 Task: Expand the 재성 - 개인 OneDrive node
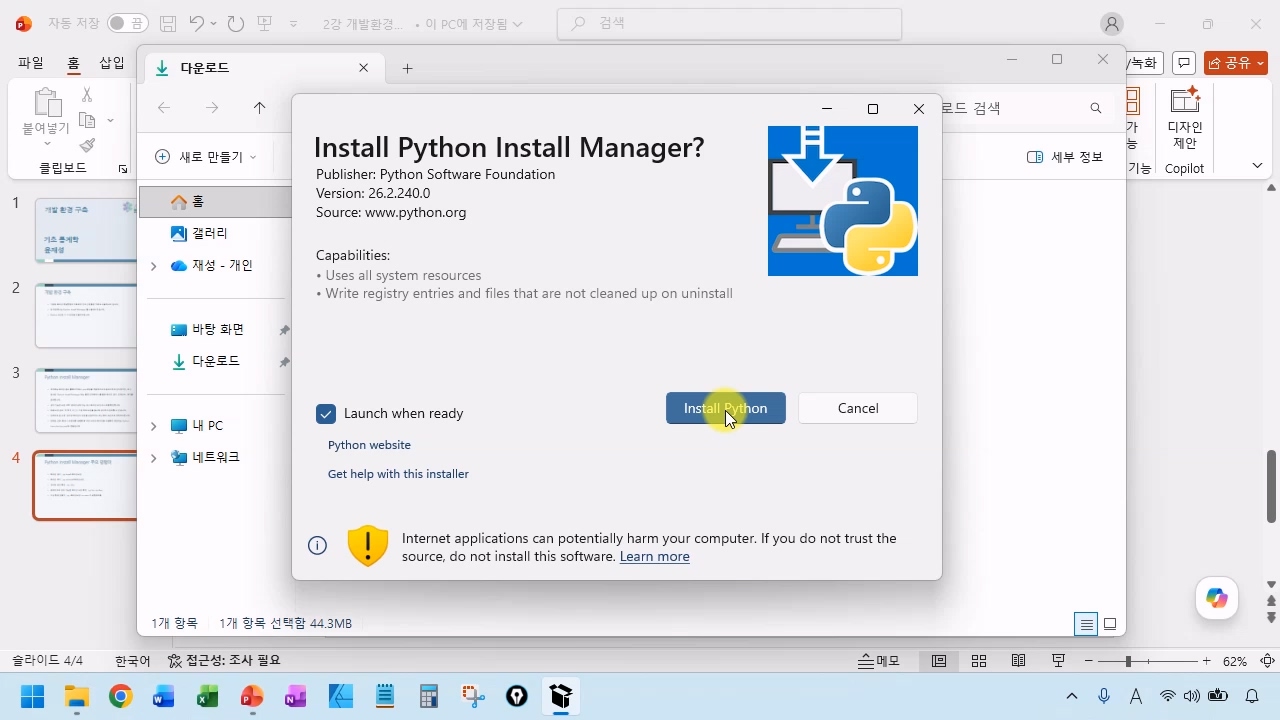153,266
